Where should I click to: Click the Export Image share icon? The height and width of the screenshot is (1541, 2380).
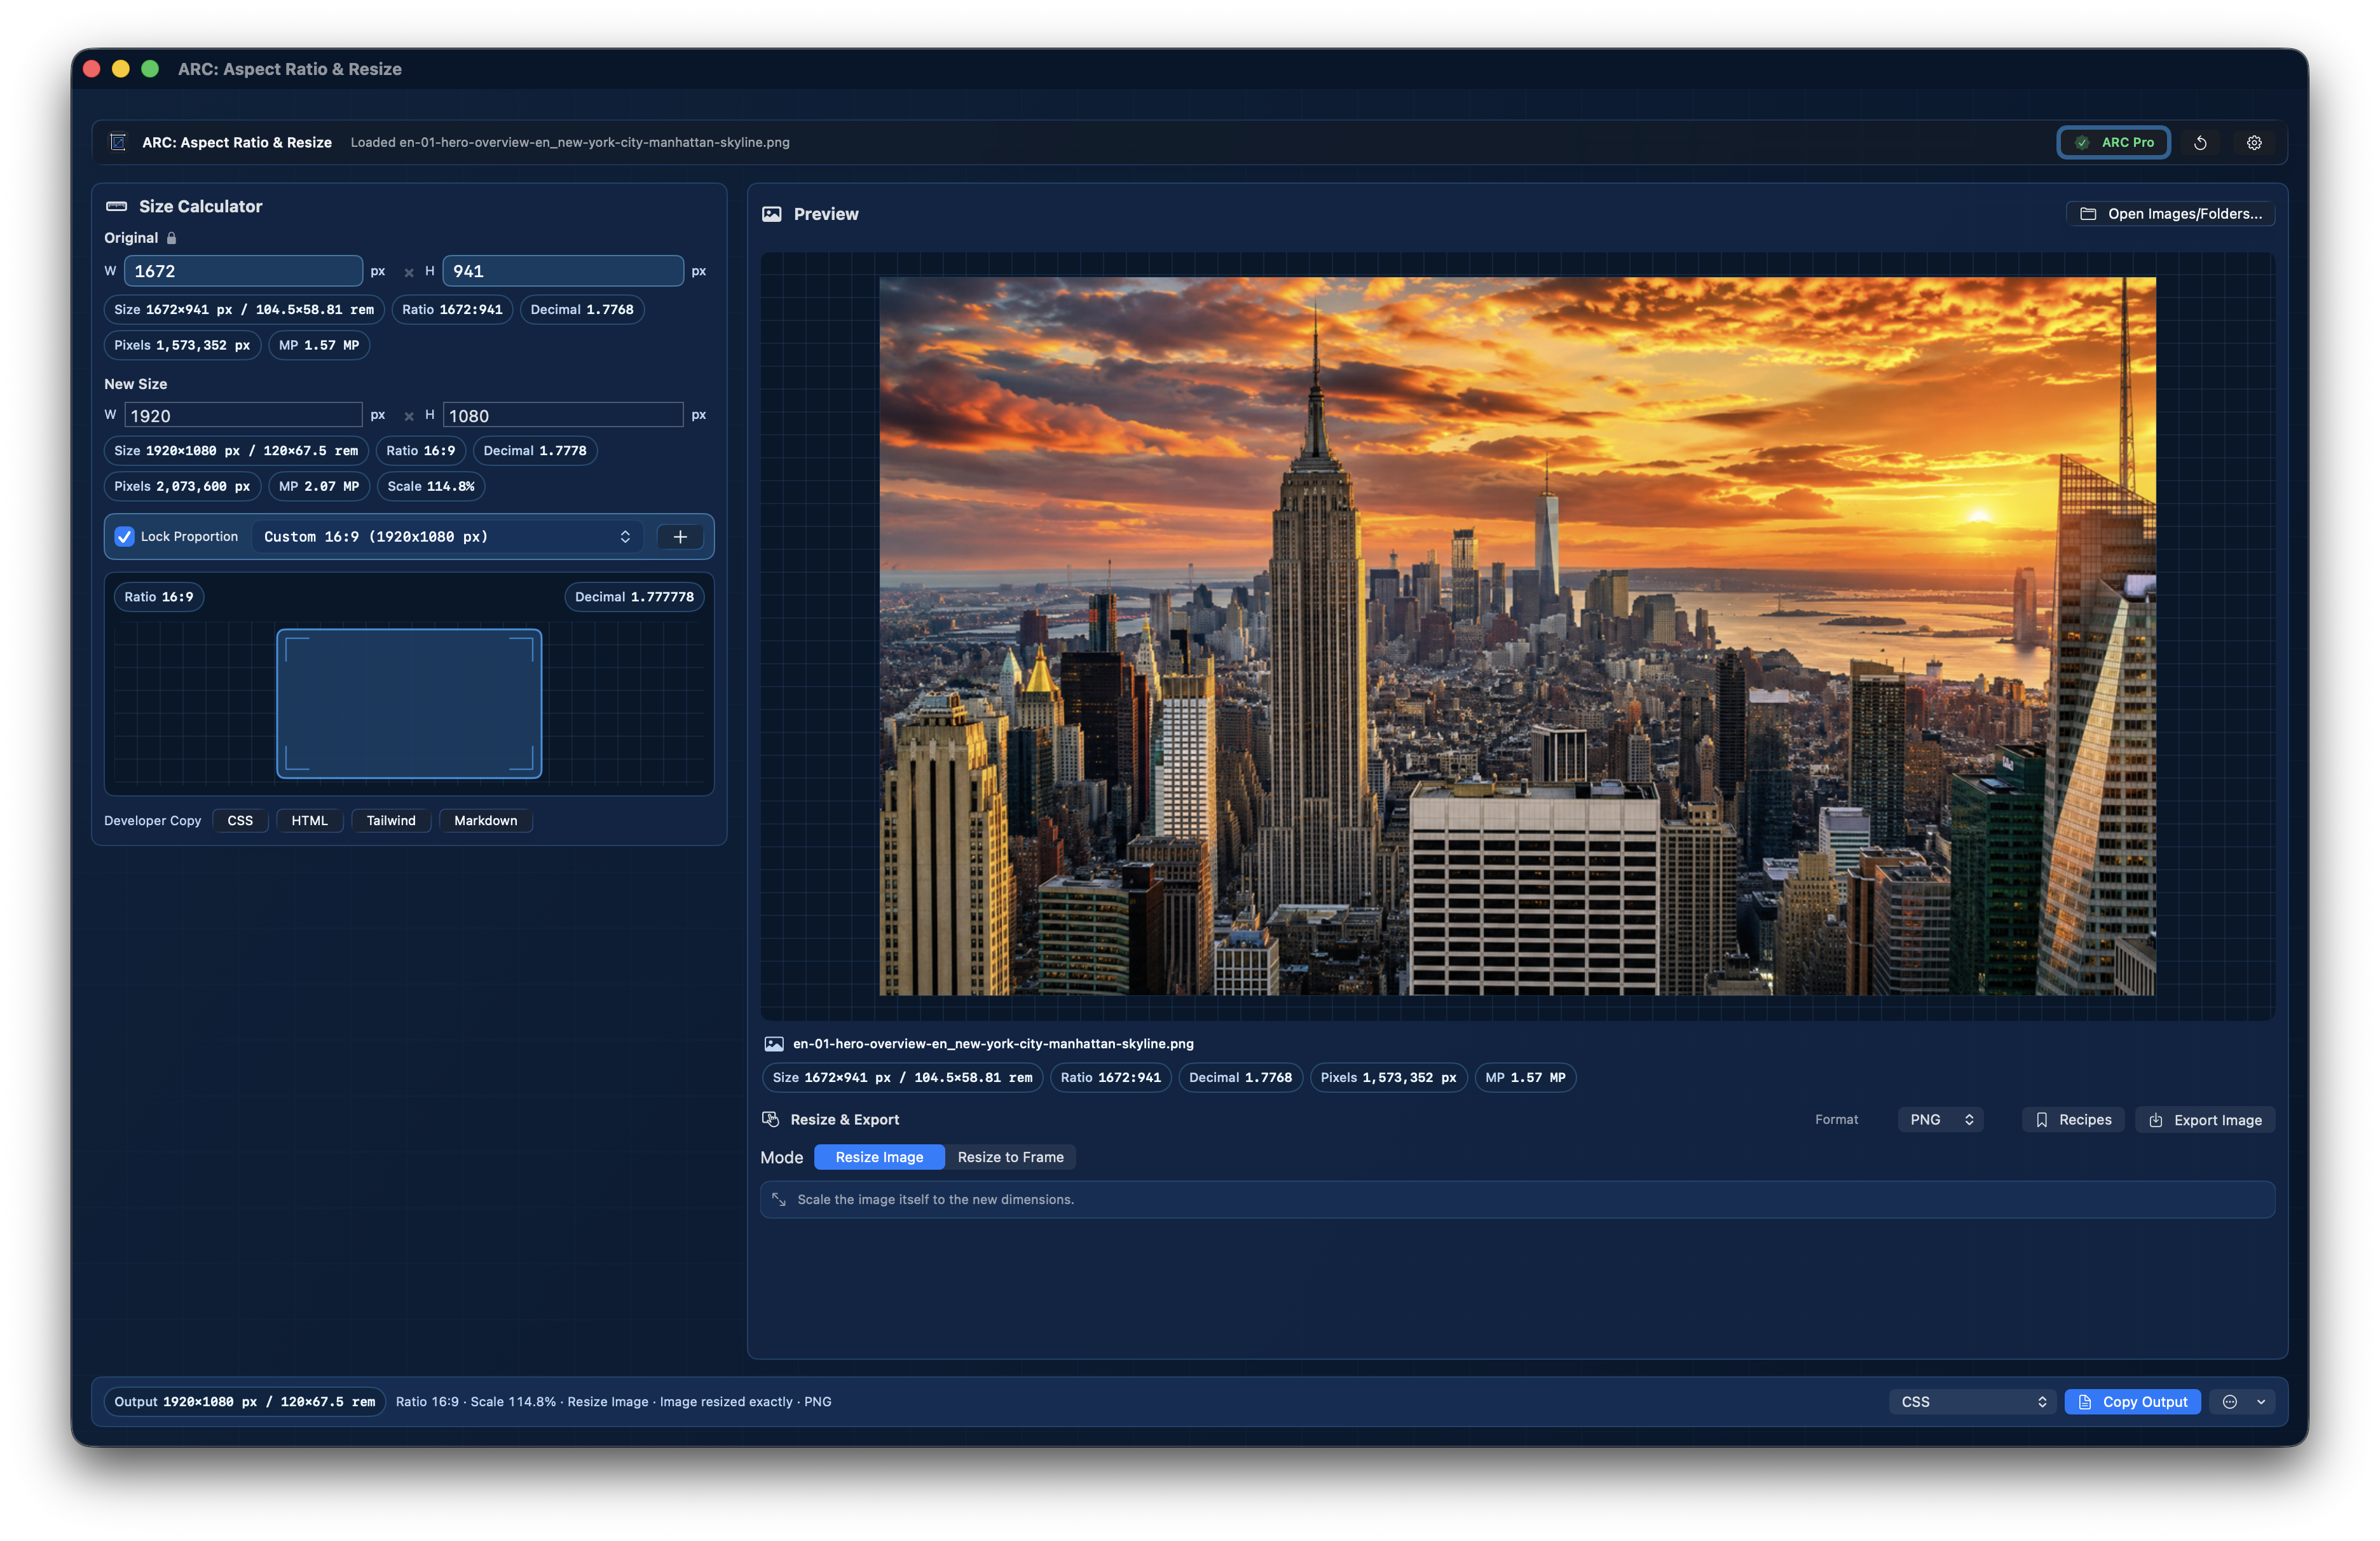pos(2156,1120)
